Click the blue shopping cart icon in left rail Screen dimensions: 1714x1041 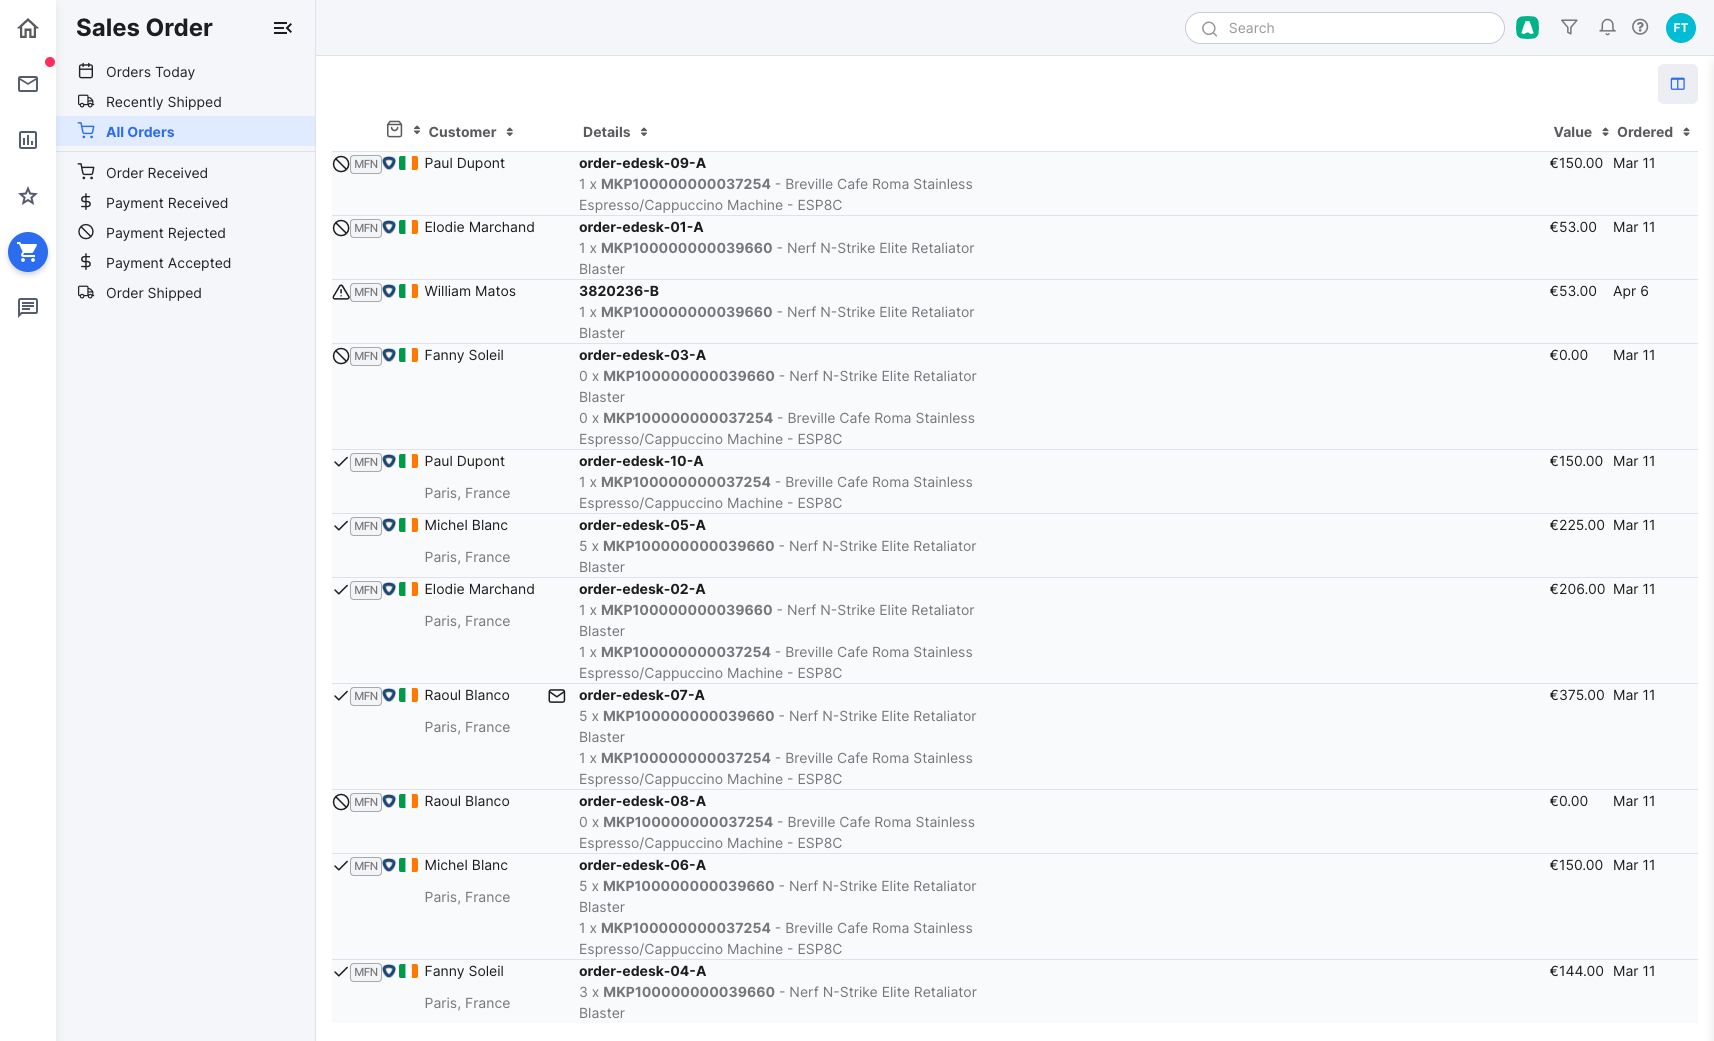28,252
